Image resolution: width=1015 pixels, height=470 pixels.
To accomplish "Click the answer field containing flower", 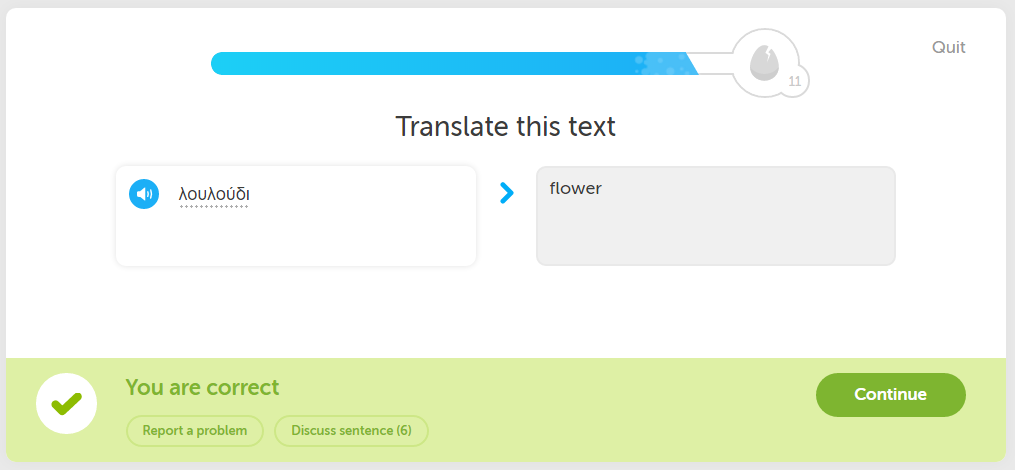I will coord(715,216).
